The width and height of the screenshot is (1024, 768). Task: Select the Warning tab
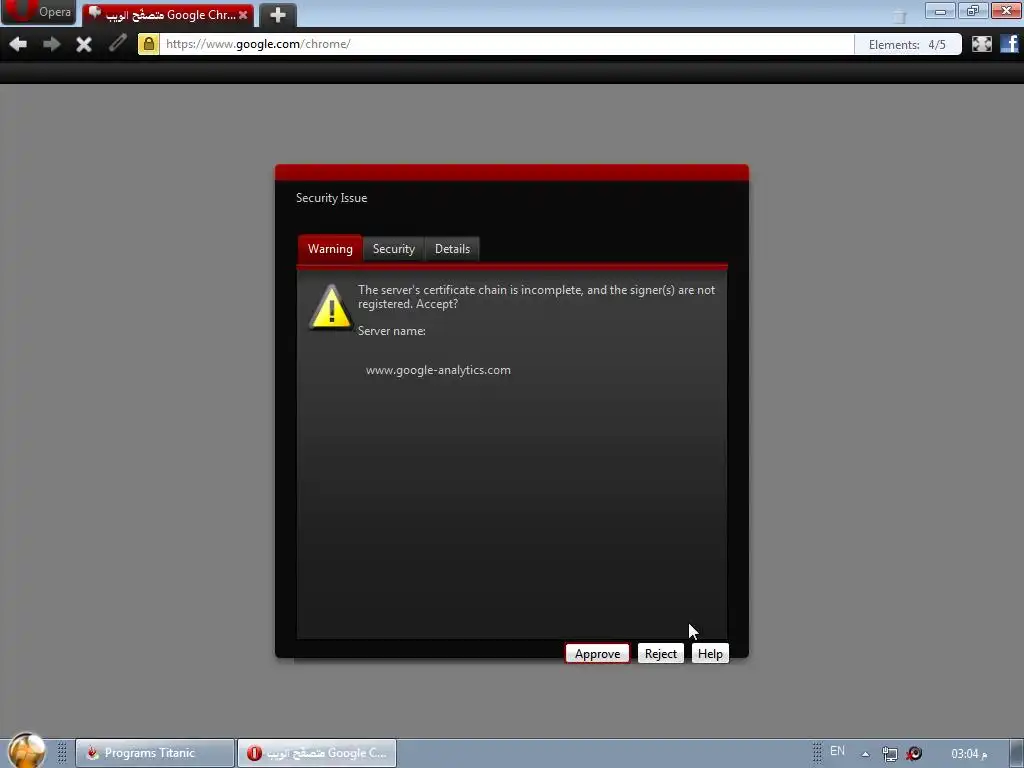(x=330, y=249)
